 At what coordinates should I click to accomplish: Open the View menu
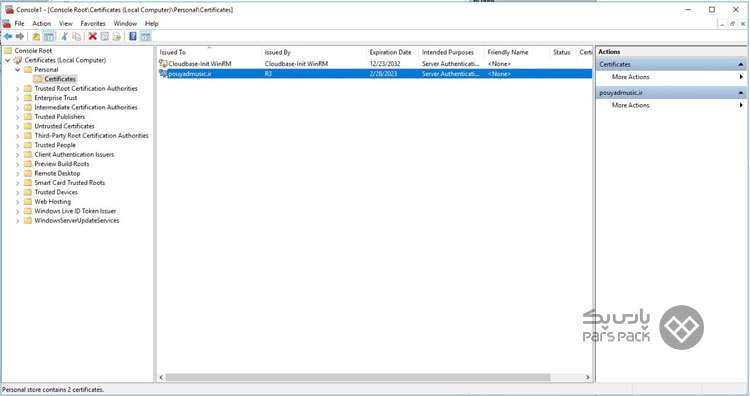tap(66, 23)
